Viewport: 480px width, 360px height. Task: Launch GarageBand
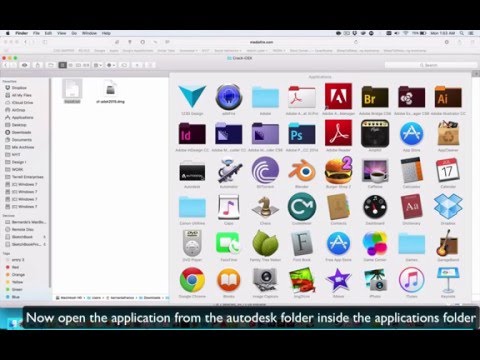tap(448, 243)
